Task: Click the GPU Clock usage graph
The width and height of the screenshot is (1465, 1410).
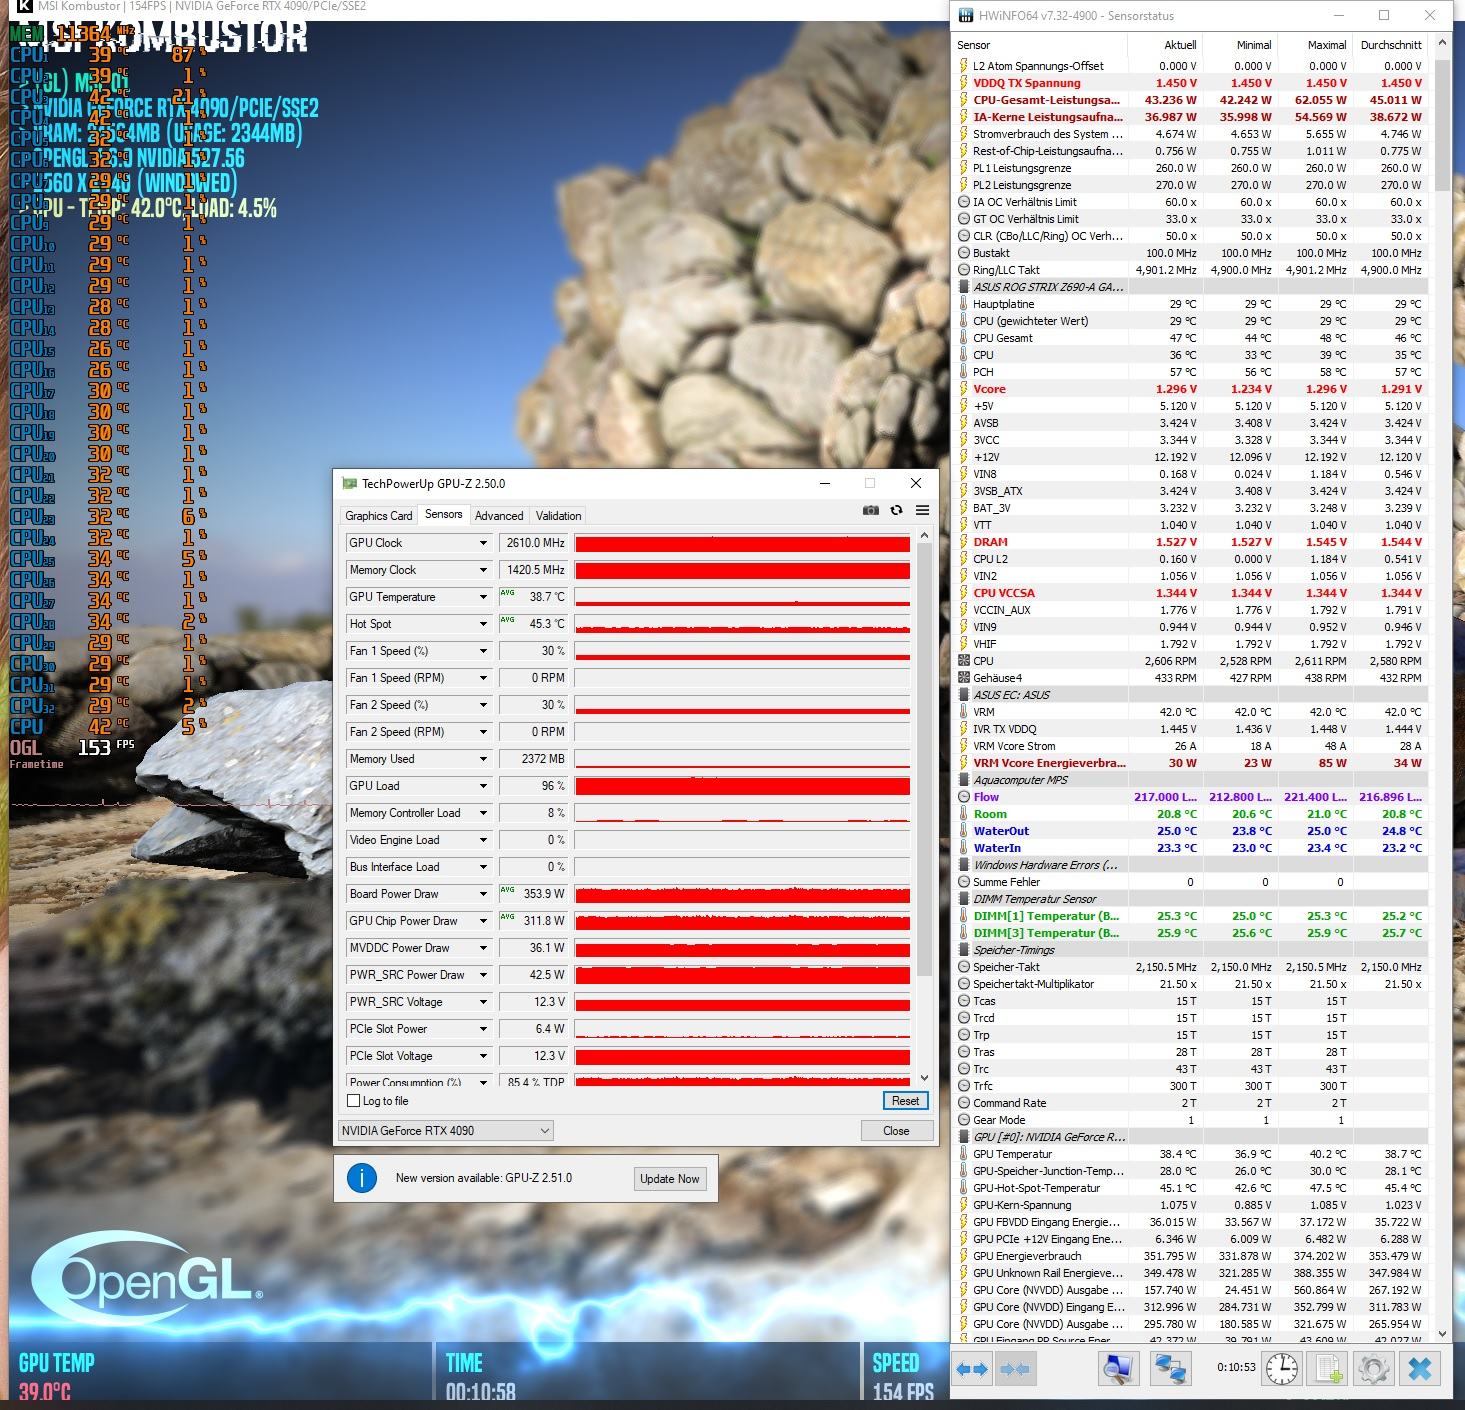Action: coord(743,543)
